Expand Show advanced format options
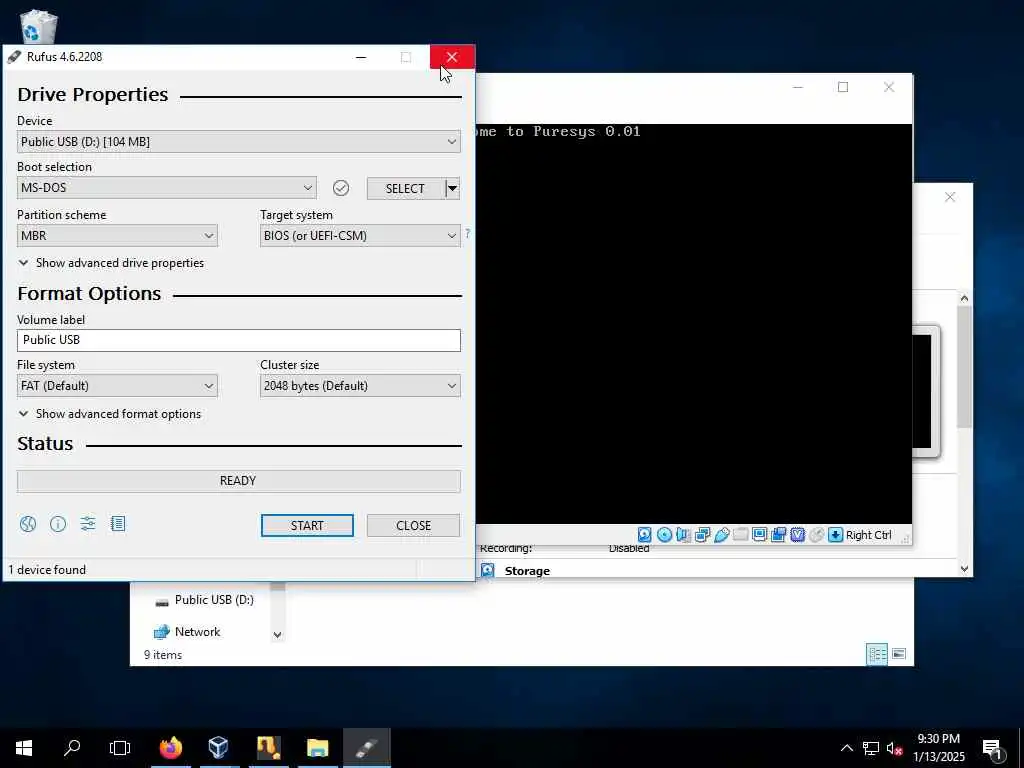The height and width of the screenshot is (768, 1024). (x=110, y=414)
